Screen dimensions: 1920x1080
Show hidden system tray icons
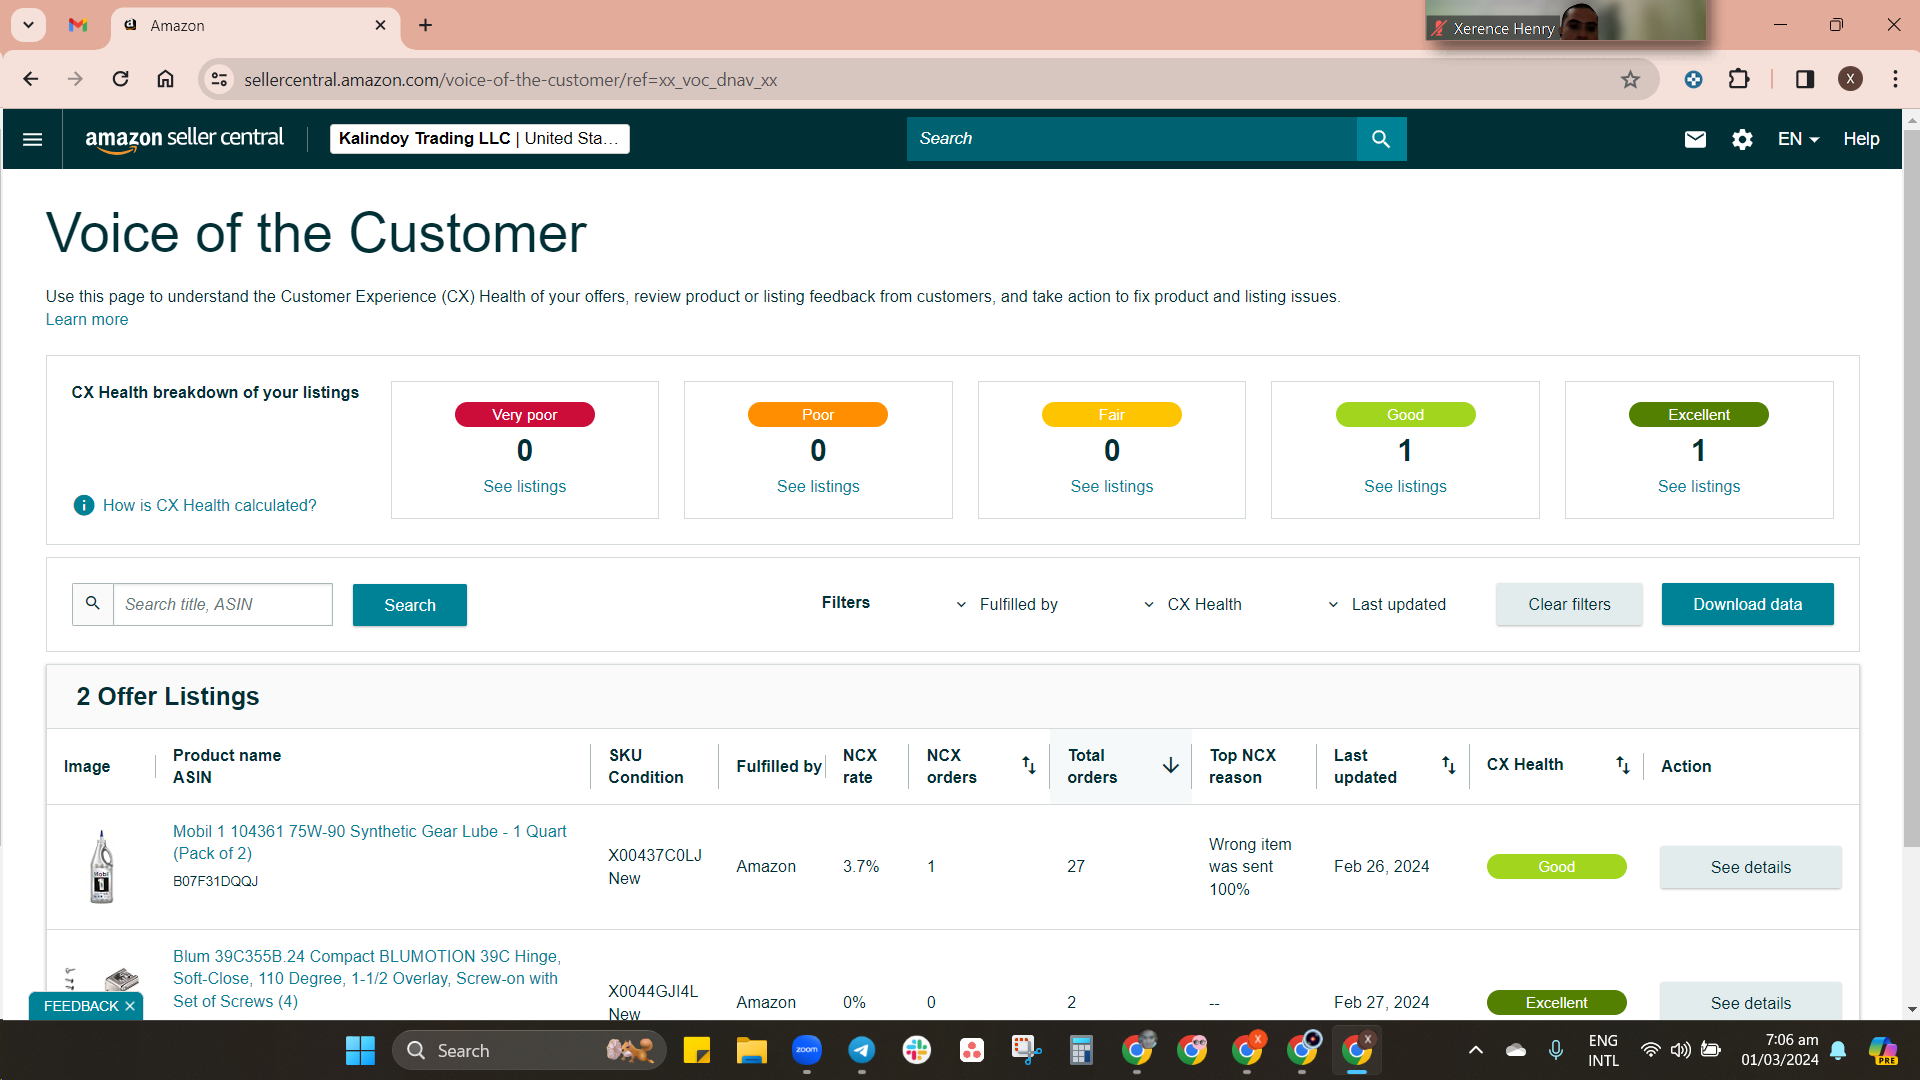pos(1475,1050)
